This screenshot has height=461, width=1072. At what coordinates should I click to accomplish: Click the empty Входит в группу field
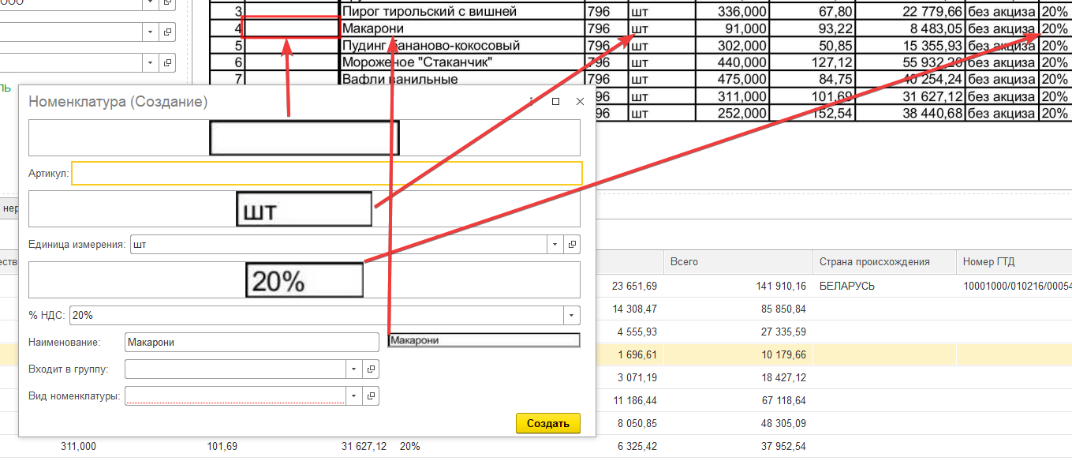(237, 369)
